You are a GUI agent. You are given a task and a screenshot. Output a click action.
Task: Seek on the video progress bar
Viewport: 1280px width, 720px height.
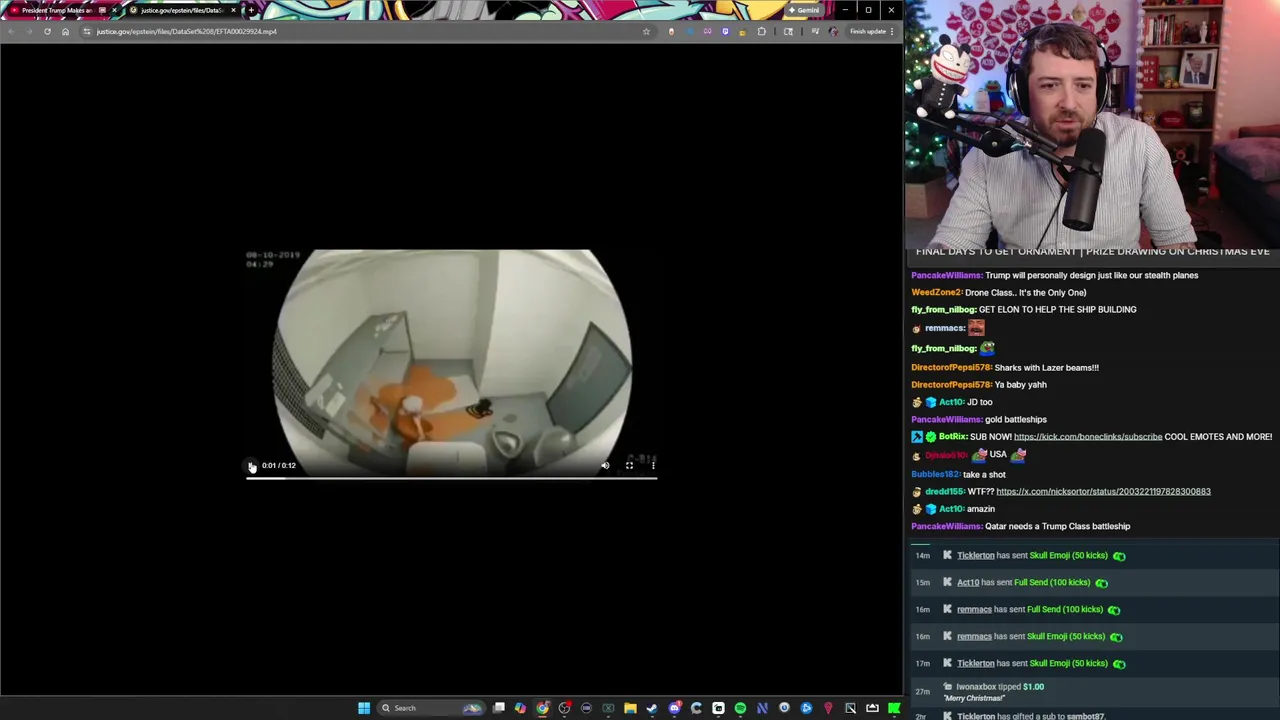click(452, 478)
